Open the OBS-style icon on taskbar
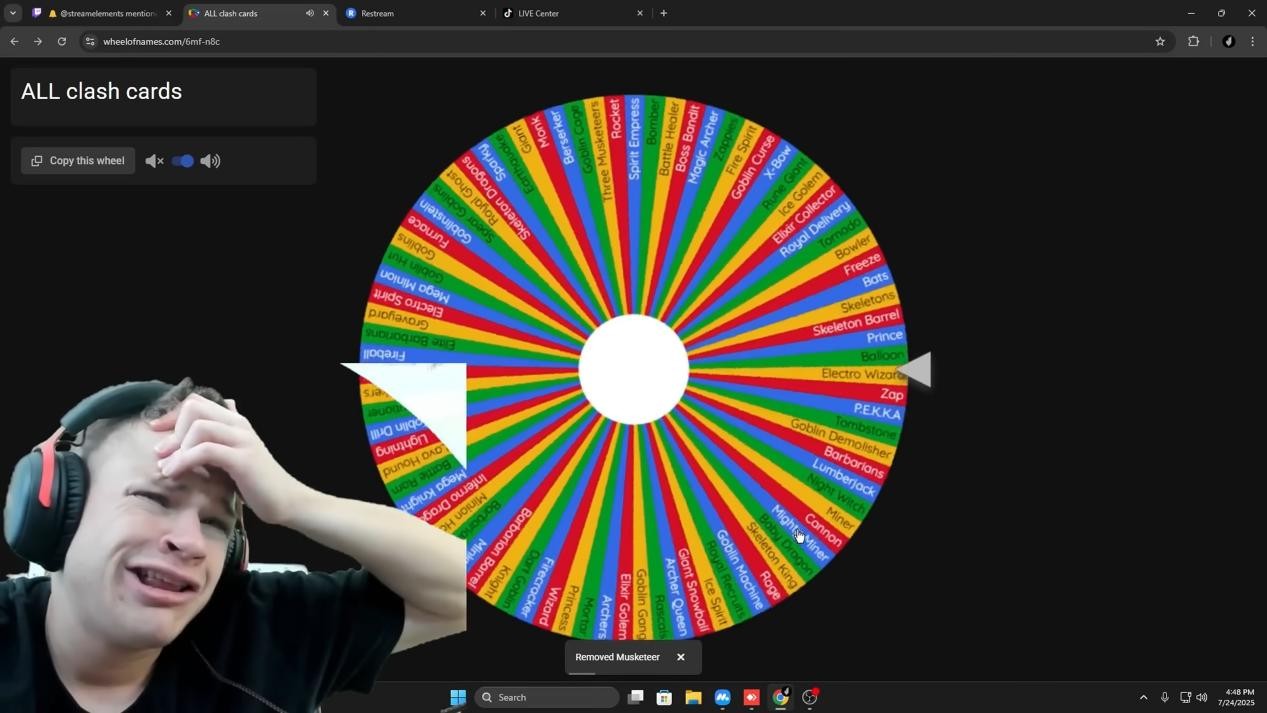1267x713 pixels. coord(810,697)
